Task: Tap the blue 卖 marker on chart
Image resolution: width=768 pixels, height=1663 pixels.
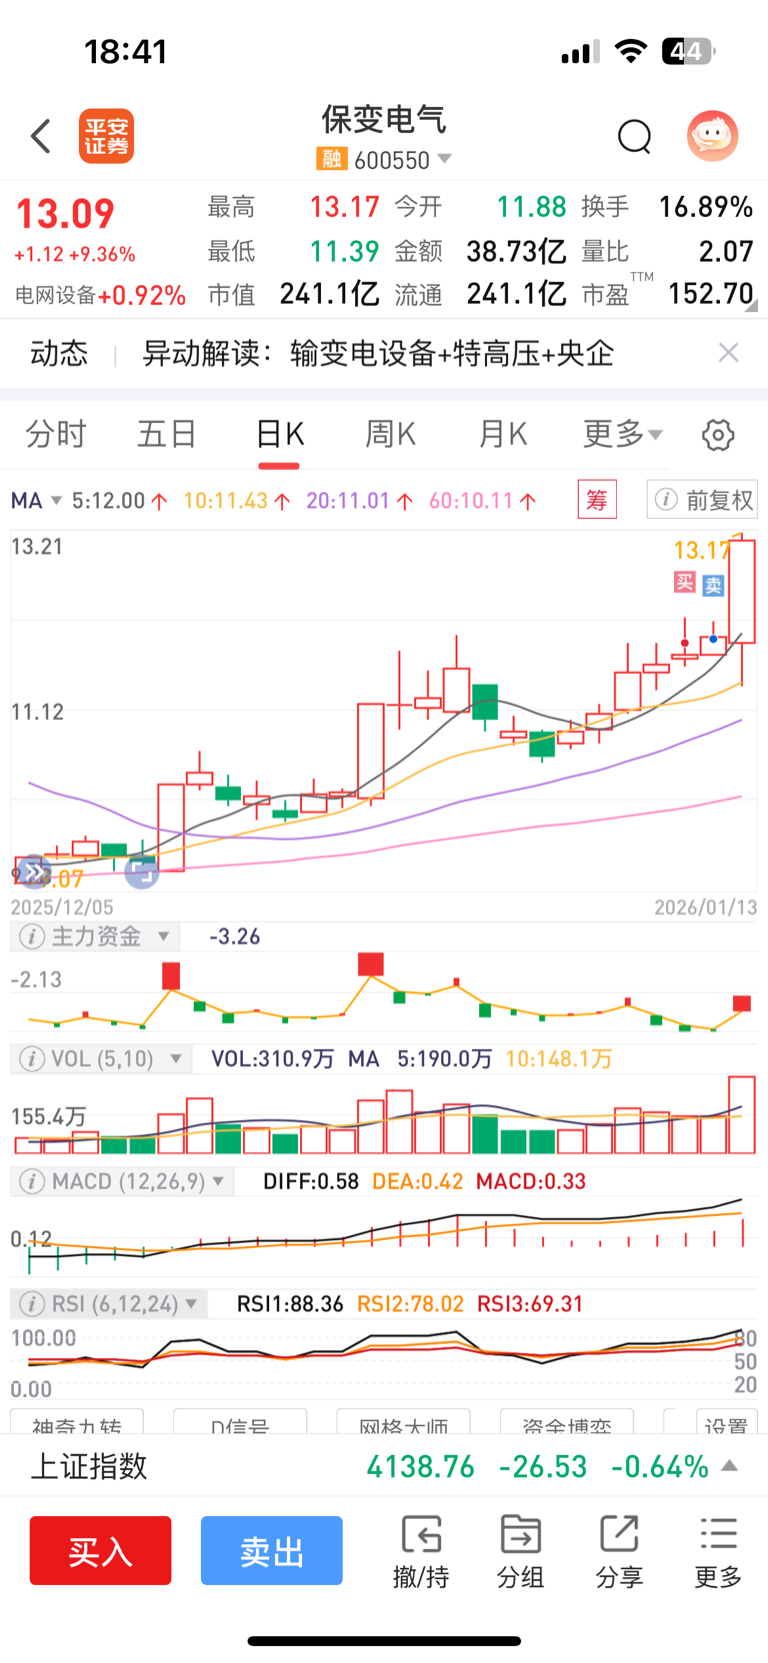Action: (713, 585)
